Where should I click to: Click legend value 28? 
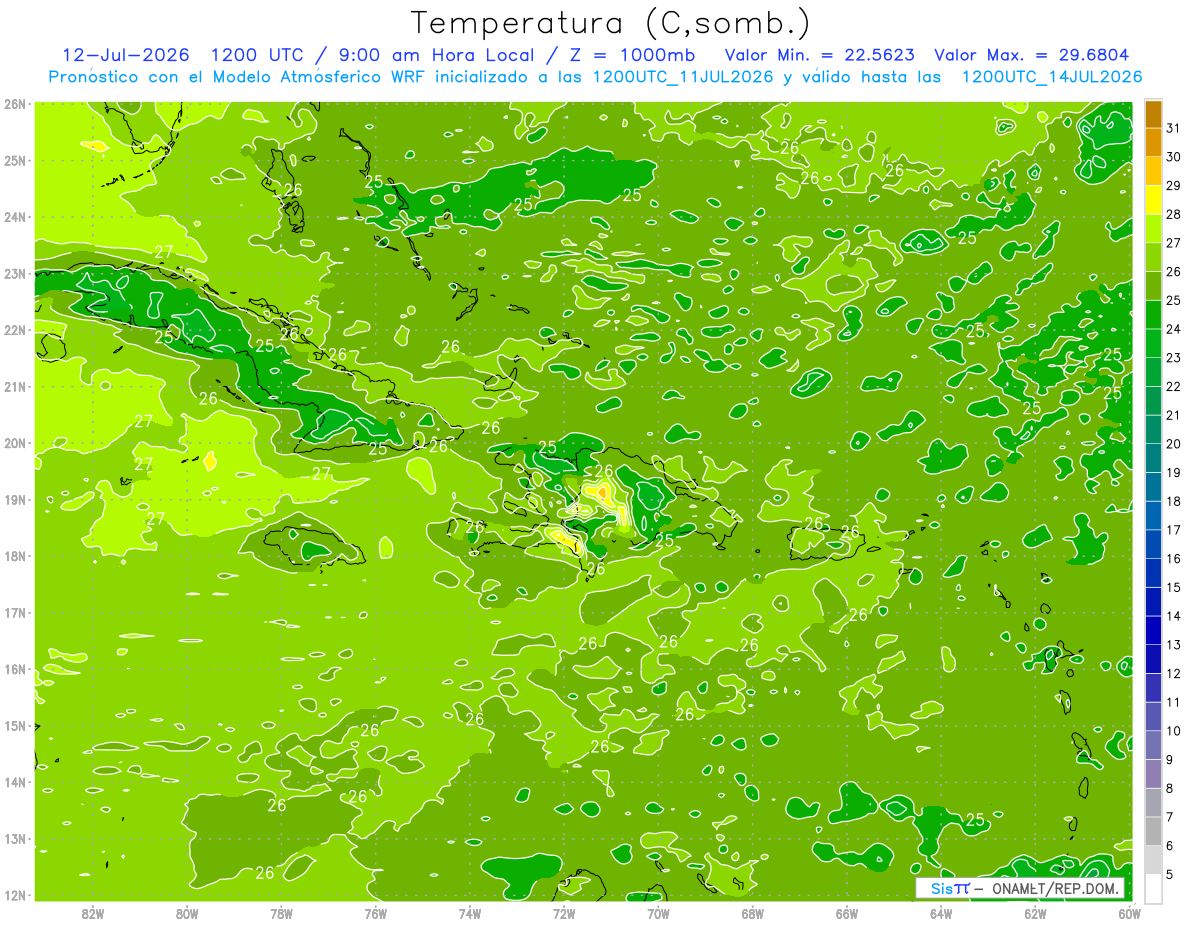[1173, 214]
